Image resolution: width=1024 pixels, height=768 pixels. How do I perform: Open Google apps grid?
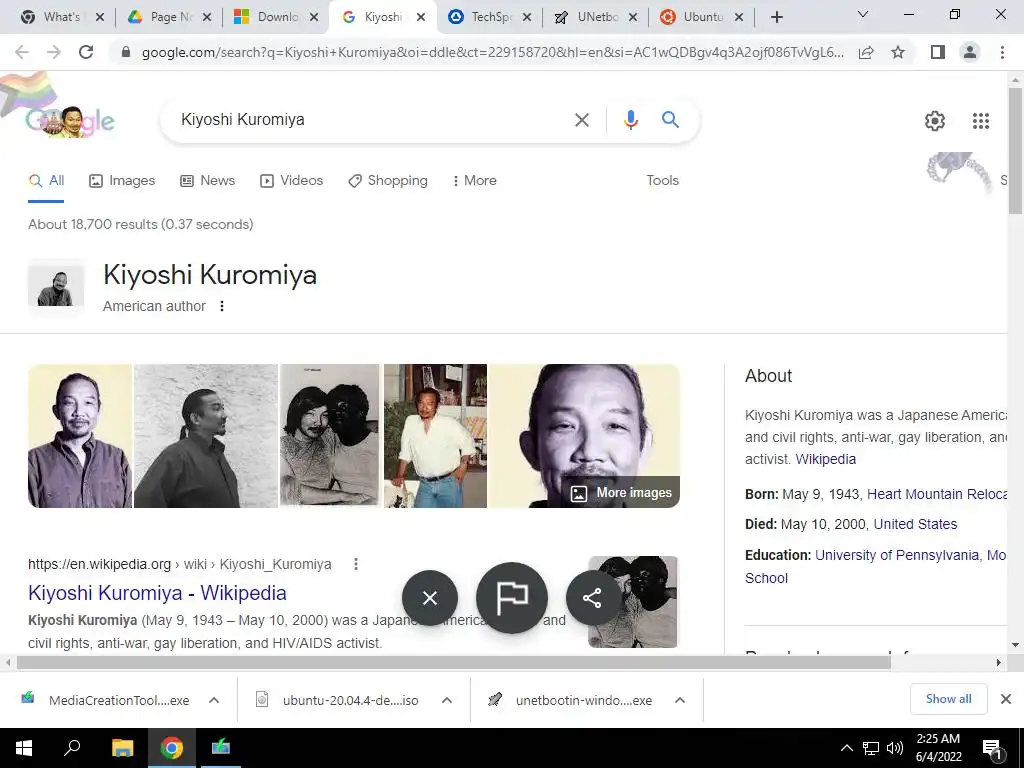980,121
